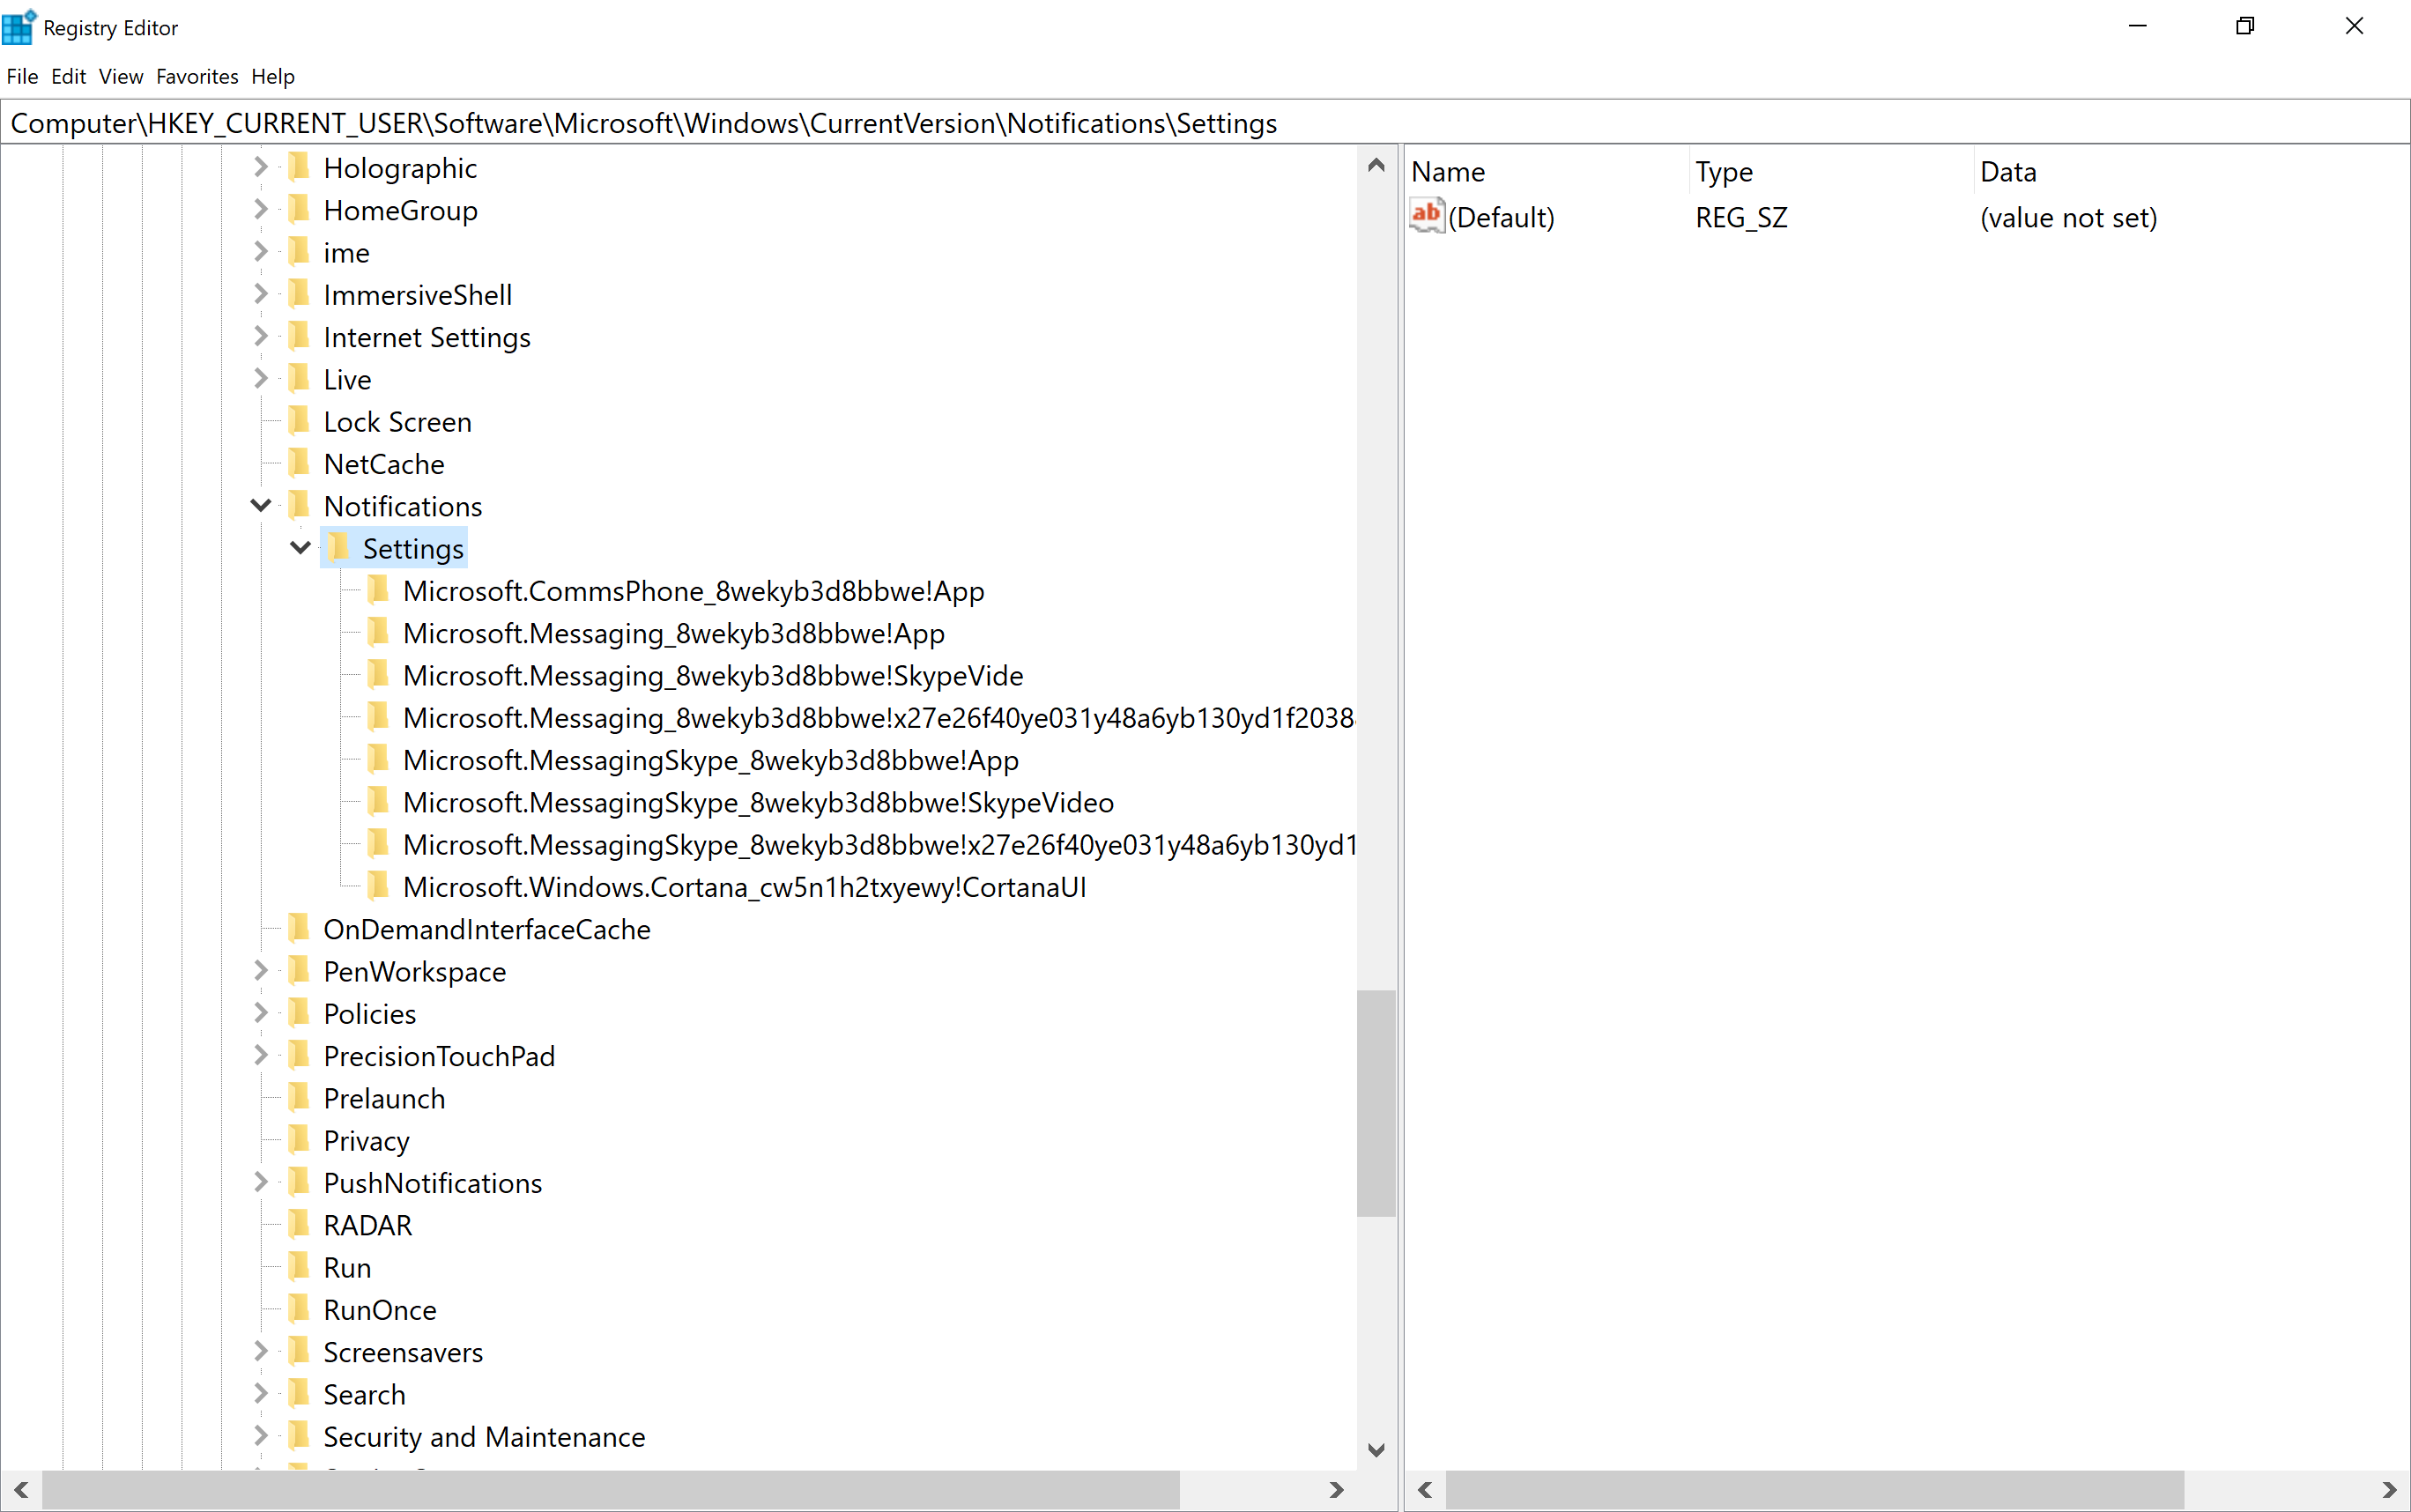Screen dimensions: 2411x1512
Task: Click the Name column header
Action: 1547,171
